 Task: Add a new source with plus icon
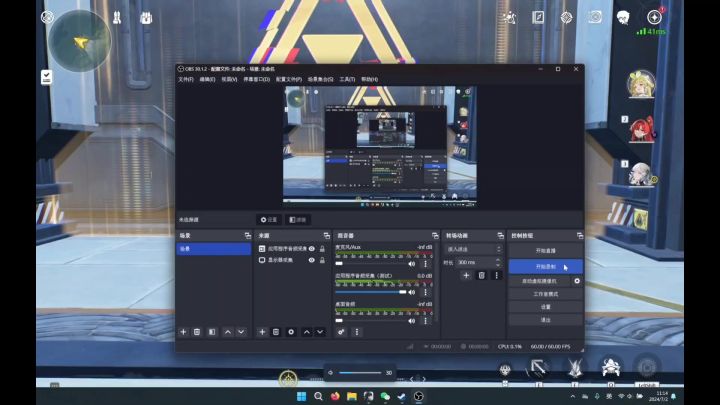(x=262, y=332)
